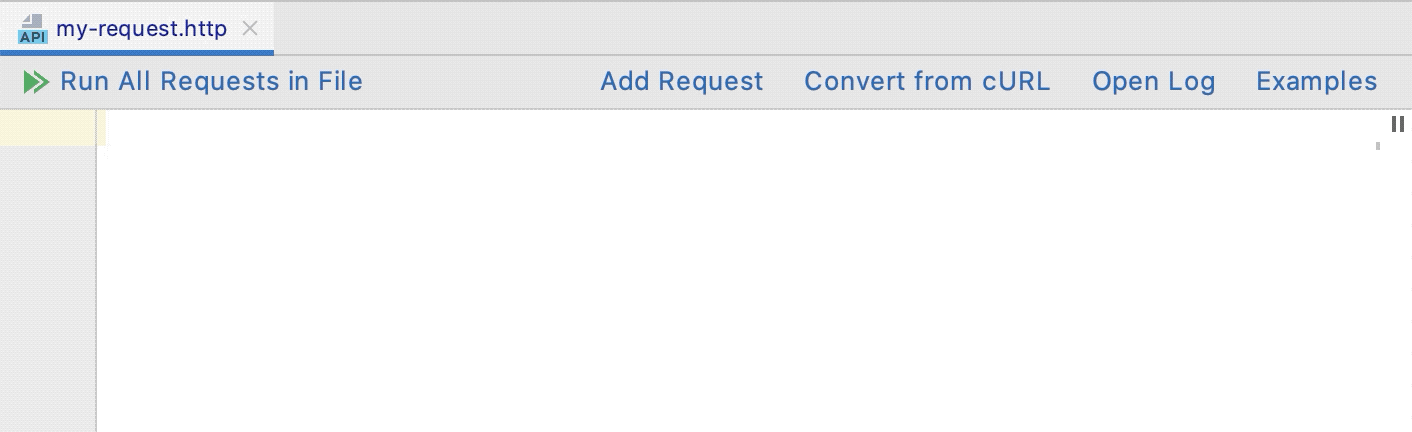The image size is (1412, 432).
Task: Click the API file icon on the tab
Action: (x=33, y=29)
